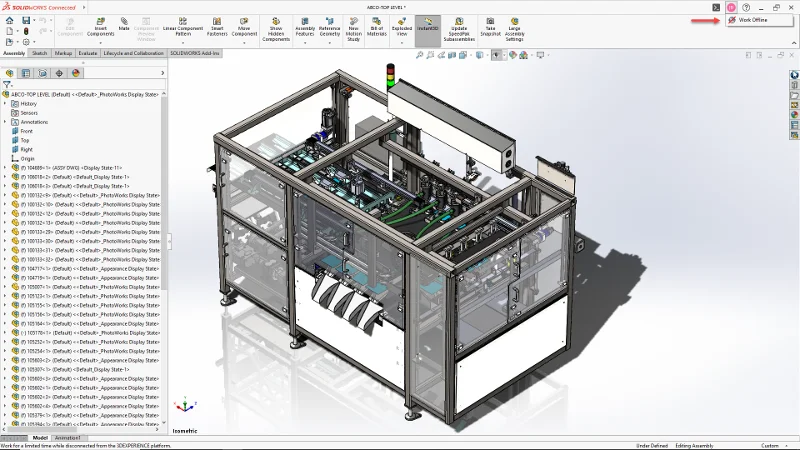Switch to the Evaluate tab
Screen dimensions: 800x450
[x=88, y=53]
